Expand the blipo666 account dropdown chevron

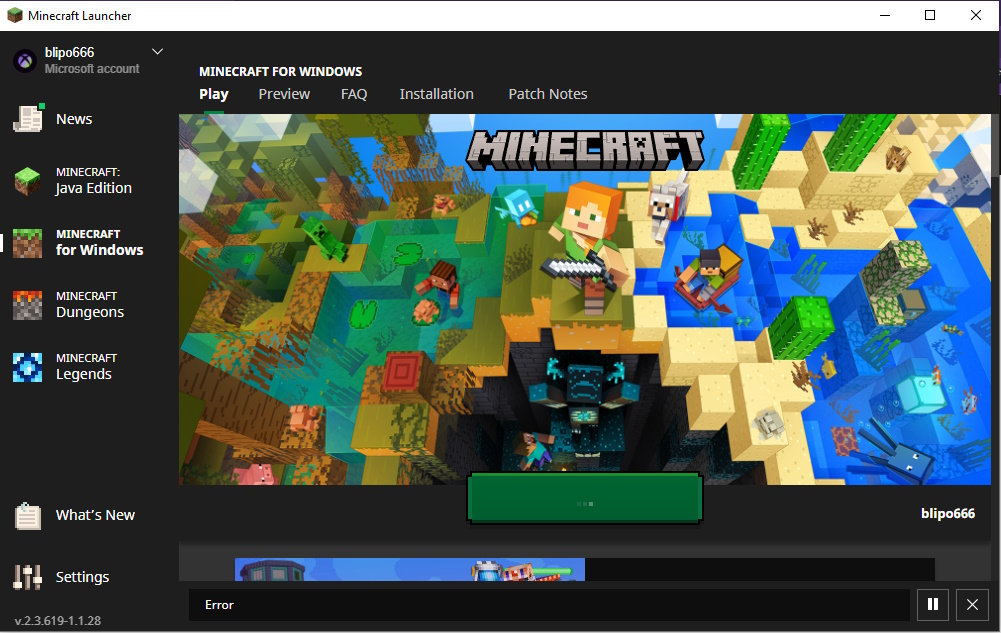(x=157, y=52)
